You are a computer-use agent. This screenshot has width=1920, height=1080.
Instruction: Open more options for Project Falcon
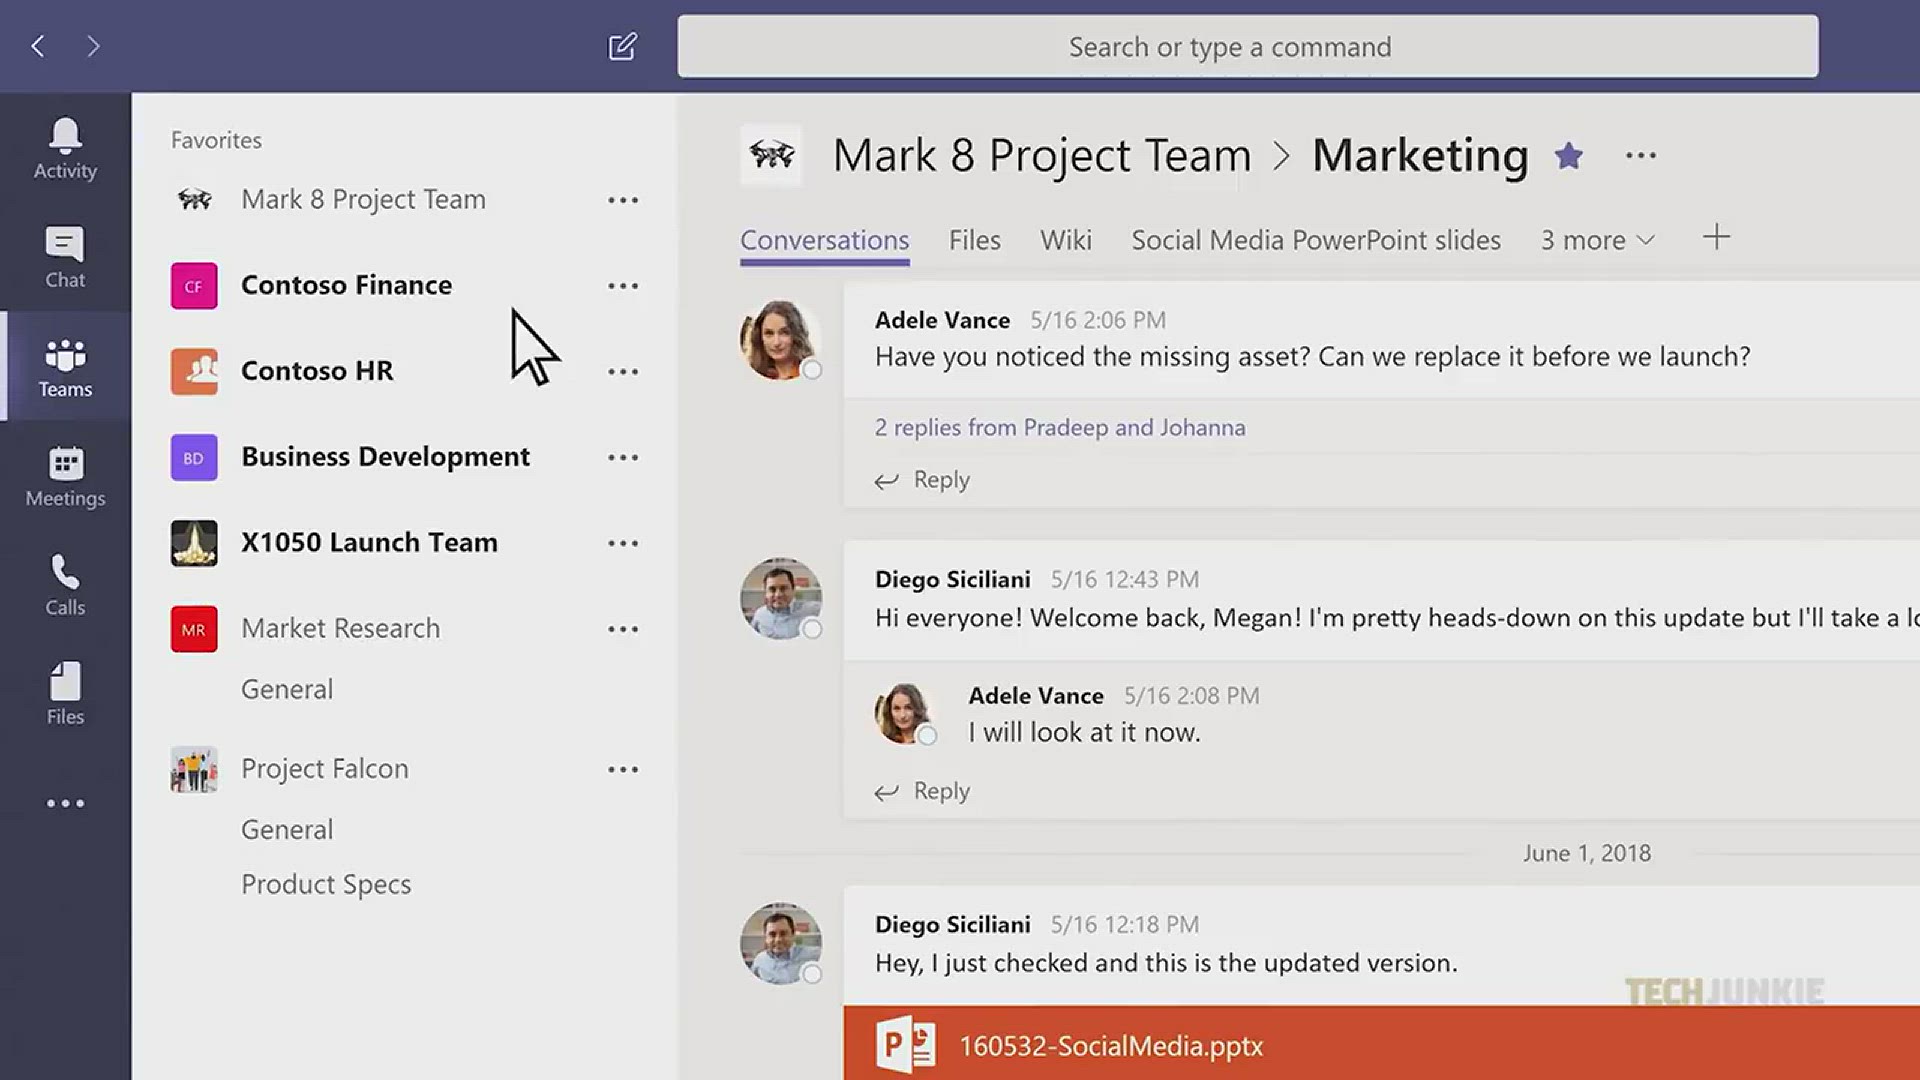click(623, 770)
